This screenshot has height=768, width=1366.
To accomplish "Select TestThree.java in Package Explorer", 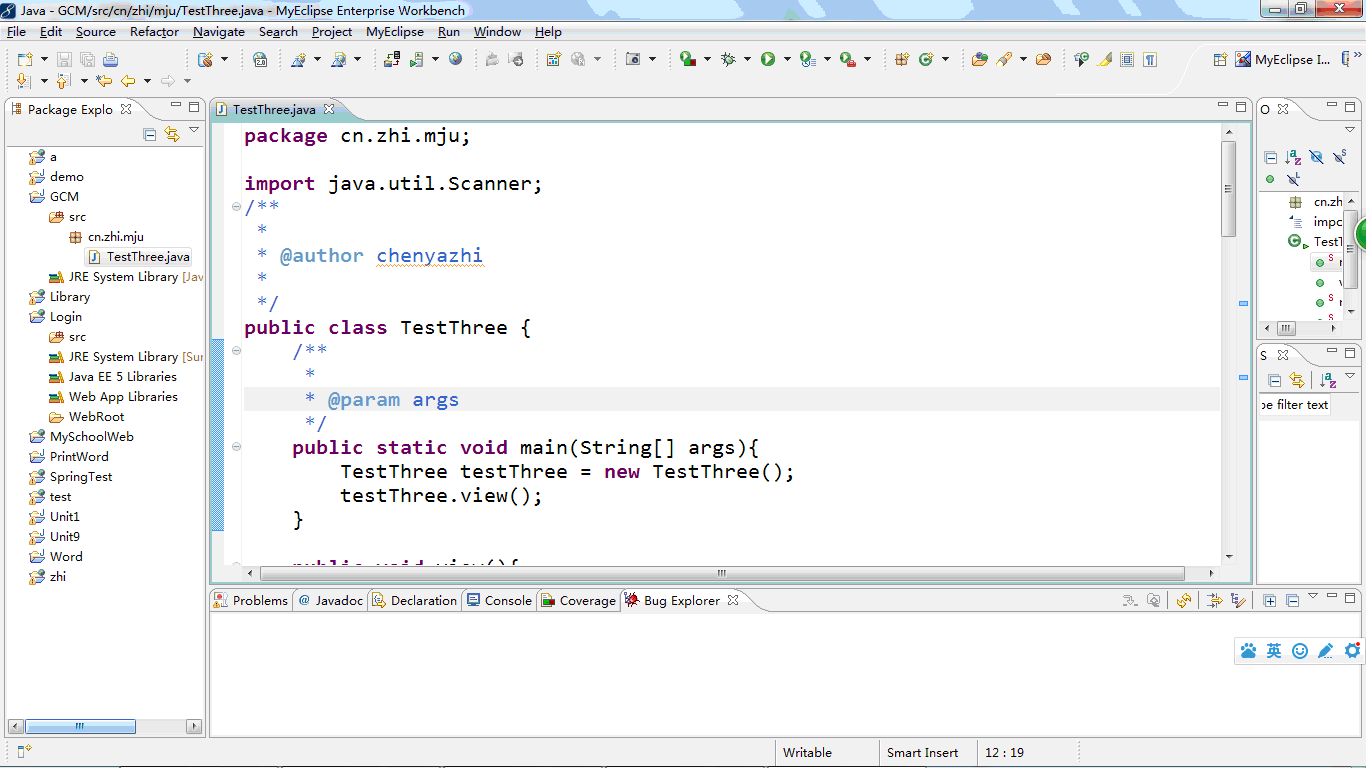I will (x=138, y=257).
